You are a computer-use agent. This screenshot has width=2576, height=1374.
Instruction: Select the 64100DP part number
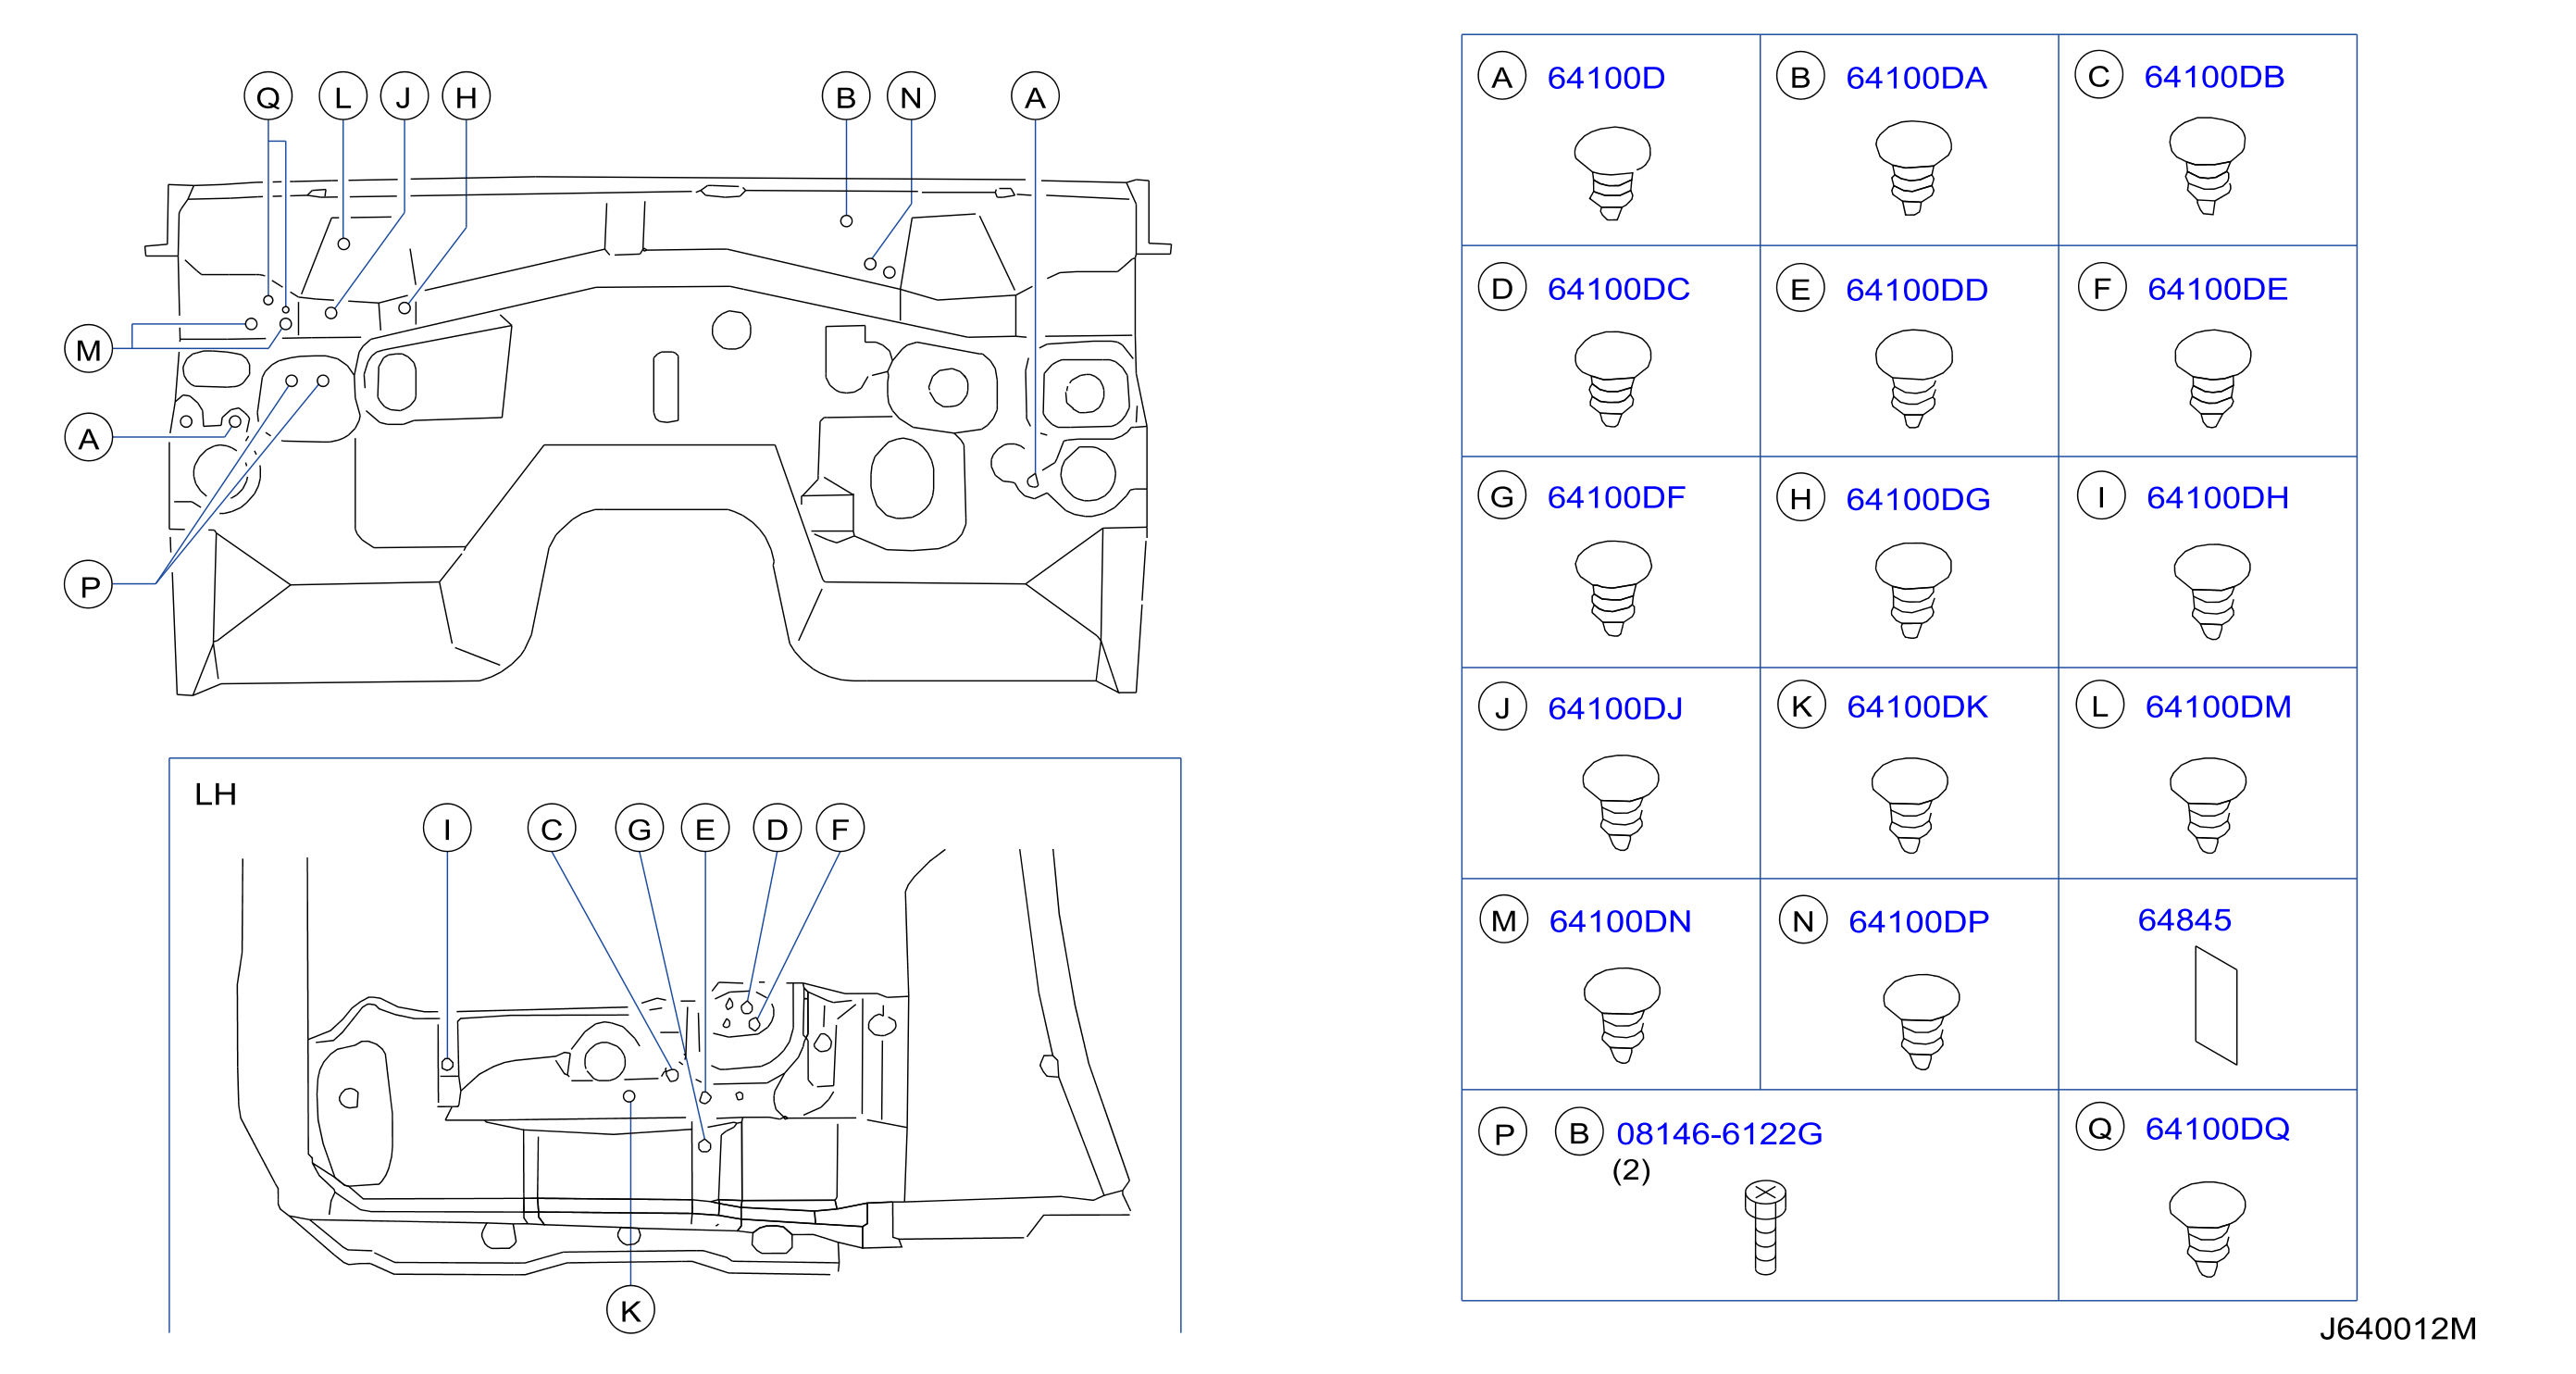pyautogui.click(x=1918, y=922)
